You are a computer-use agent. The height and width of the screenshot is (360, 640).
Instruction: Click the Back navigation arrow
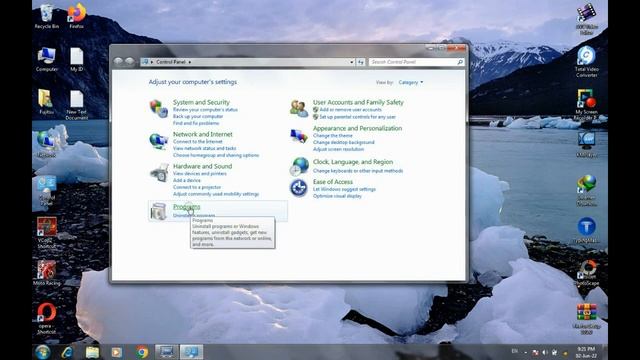(x=118, y=62)
